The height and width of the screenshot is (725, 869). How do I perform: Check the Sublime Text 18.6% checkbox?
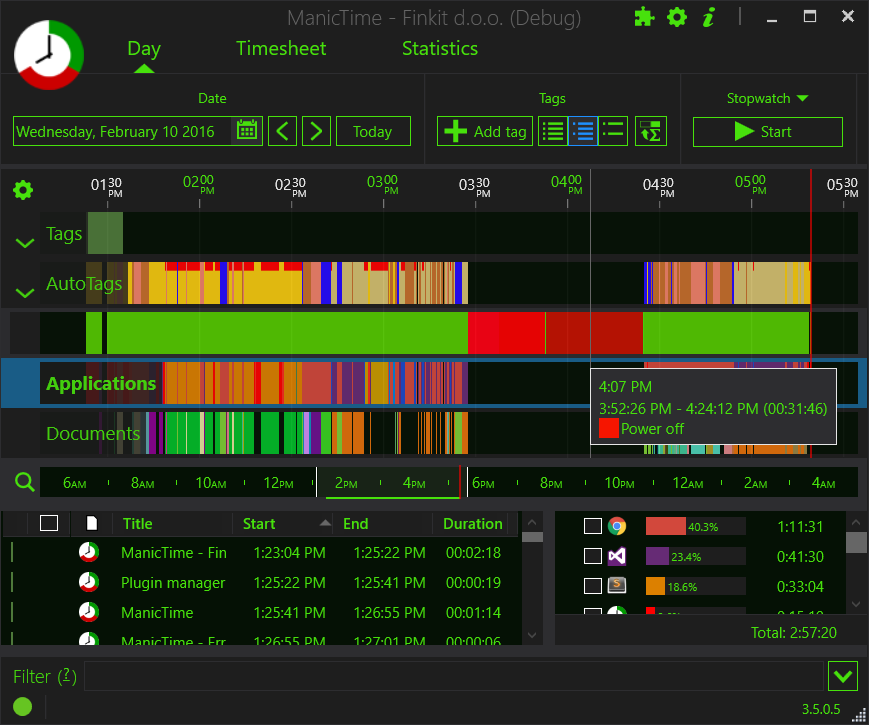[x=593, y=585]
